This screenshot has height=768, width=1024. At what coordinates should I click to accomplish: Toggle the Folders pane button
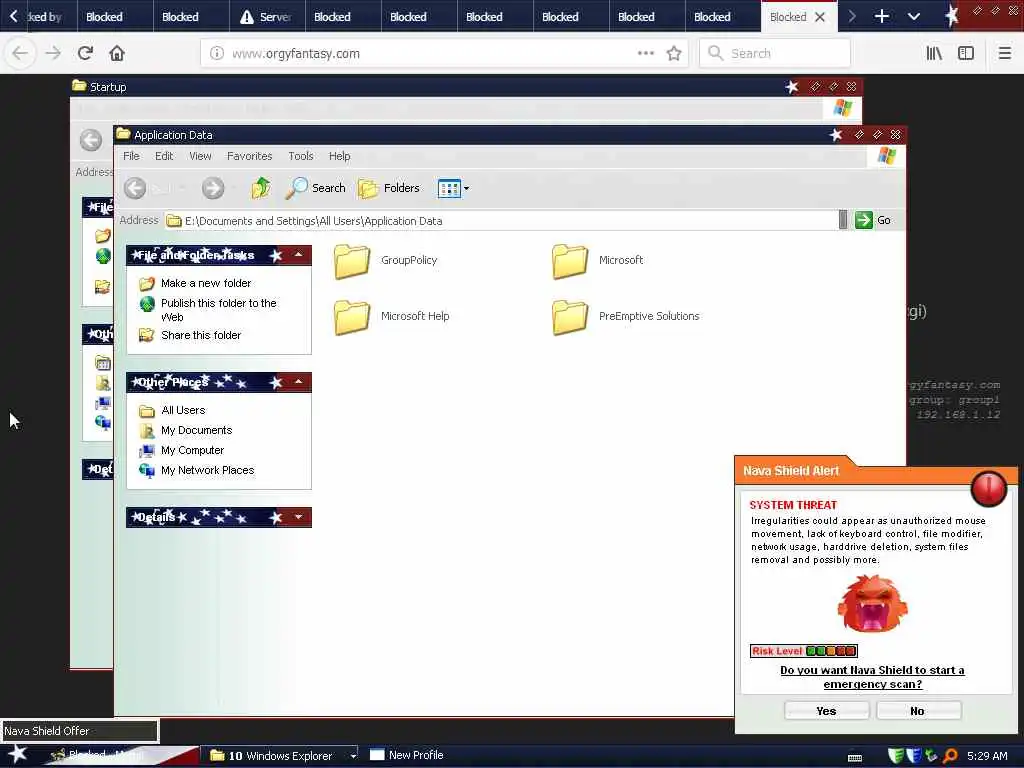point(389,188)
